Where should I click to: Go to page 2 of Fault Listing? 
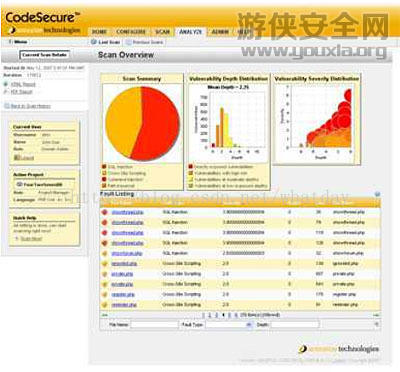point(210,315)
